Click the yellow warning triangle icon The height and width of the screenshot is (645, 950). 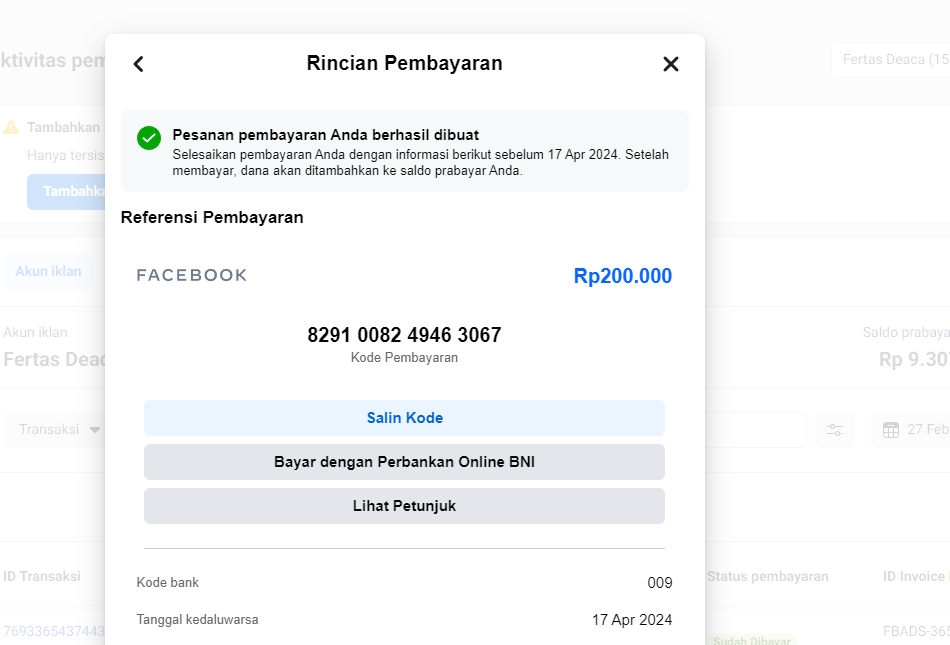point(11,127)
